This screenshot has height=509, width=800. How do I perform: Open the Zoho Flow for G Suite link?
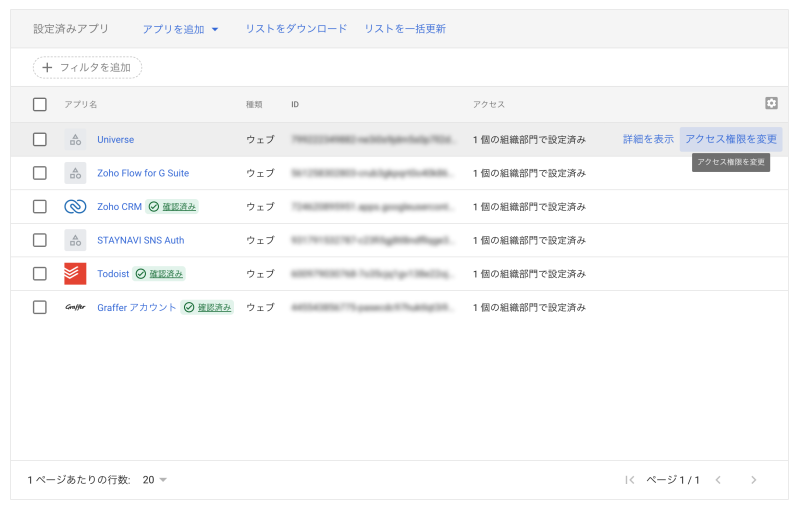pos(143,173)
